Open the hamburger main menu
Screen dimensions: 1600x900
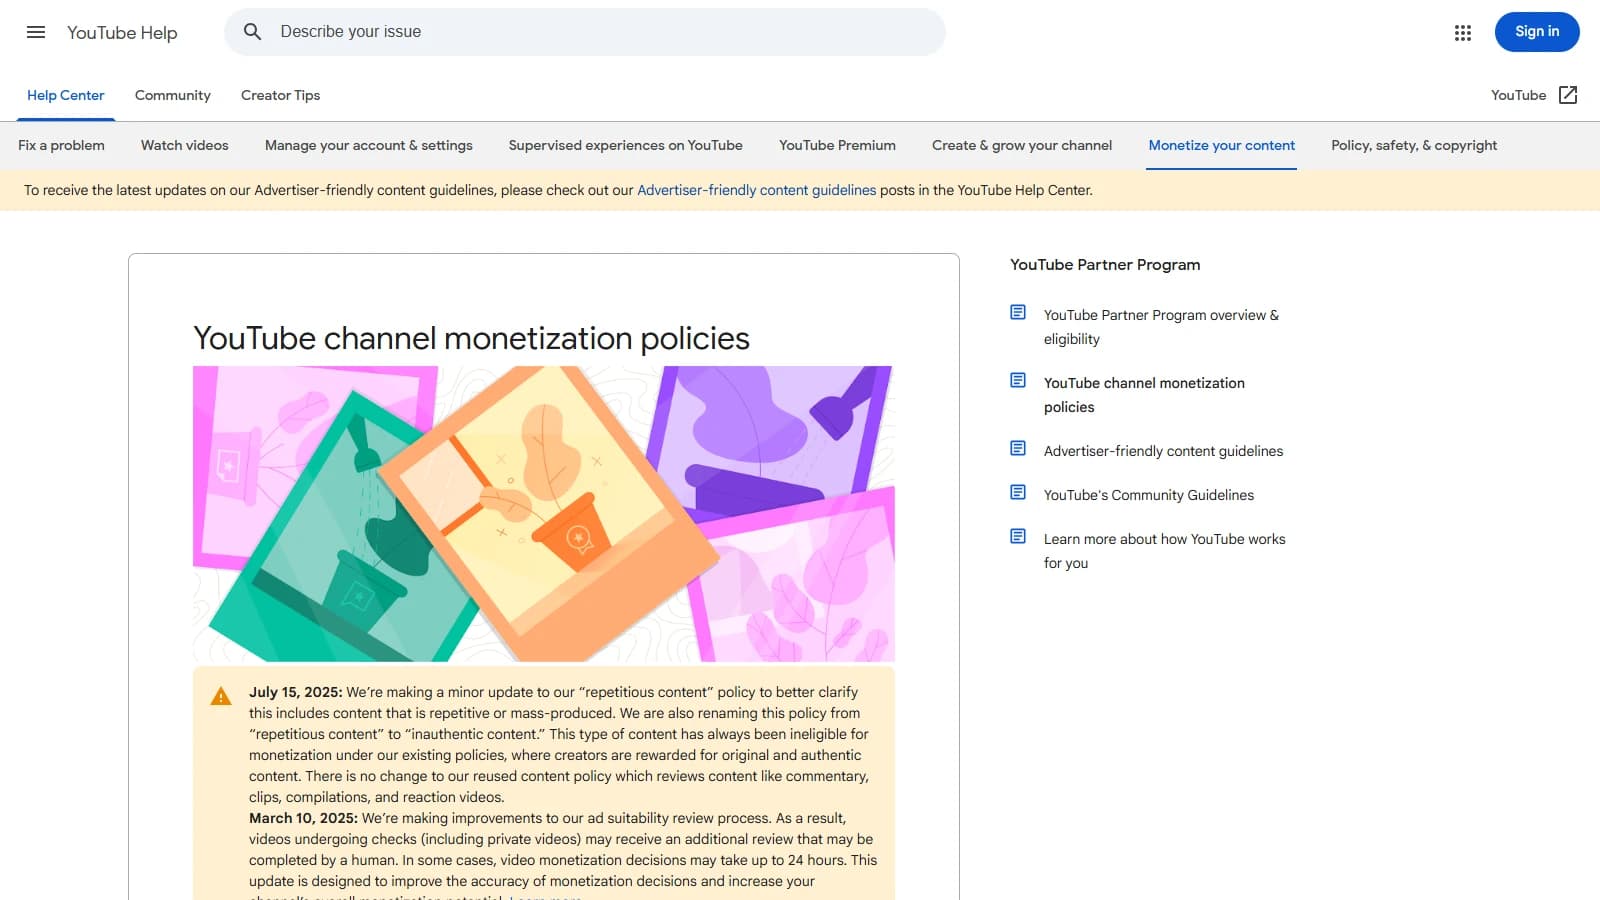(36, 32)
